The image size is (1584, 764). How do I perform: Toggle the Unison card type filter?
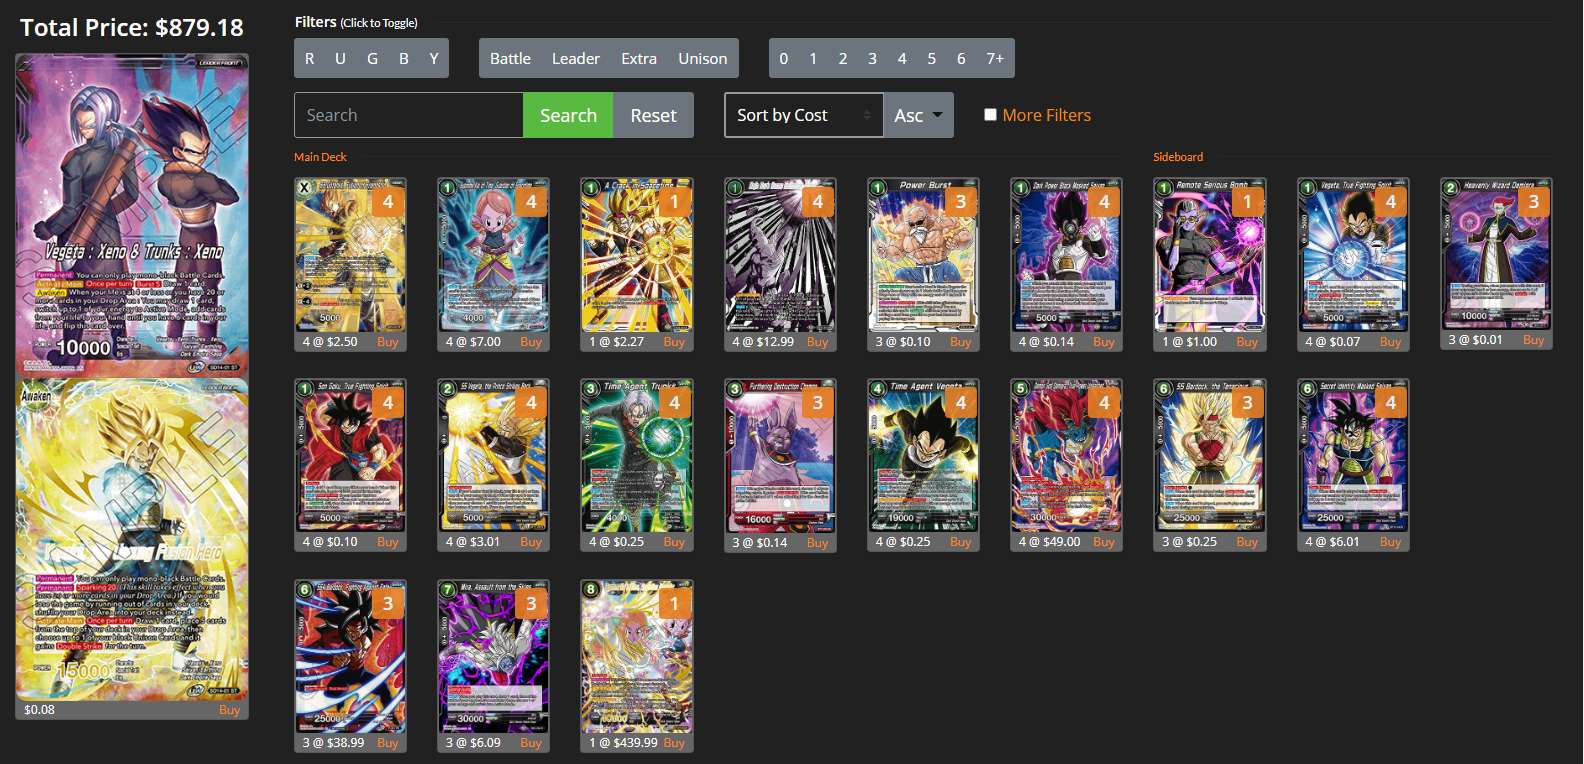point(703,59)
